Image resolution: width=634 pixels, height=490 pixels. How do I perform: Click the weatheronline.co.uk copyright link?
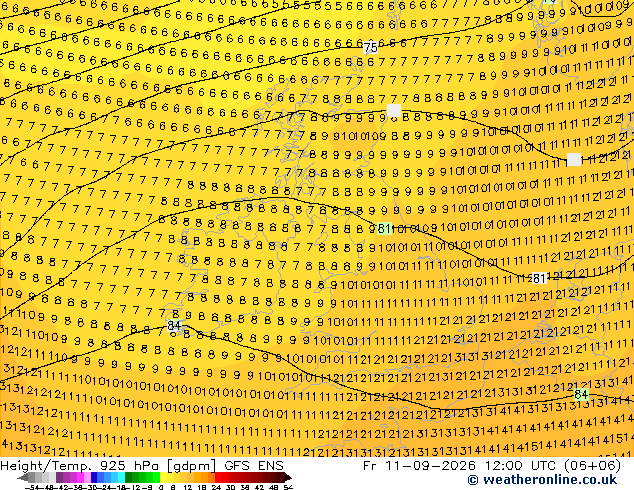[x=542, y=480]
